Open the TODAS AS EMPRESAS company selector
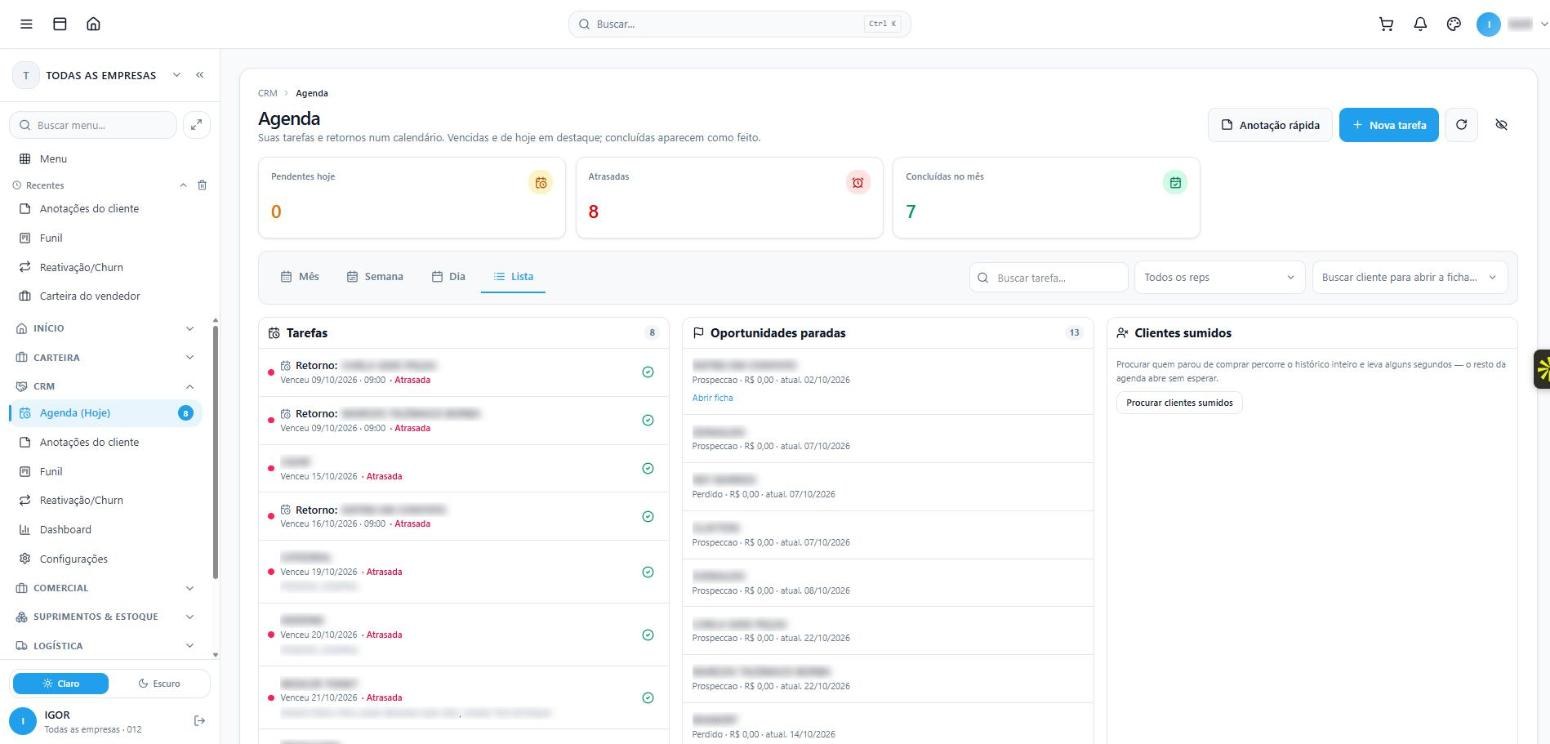 tap(97, 75)
